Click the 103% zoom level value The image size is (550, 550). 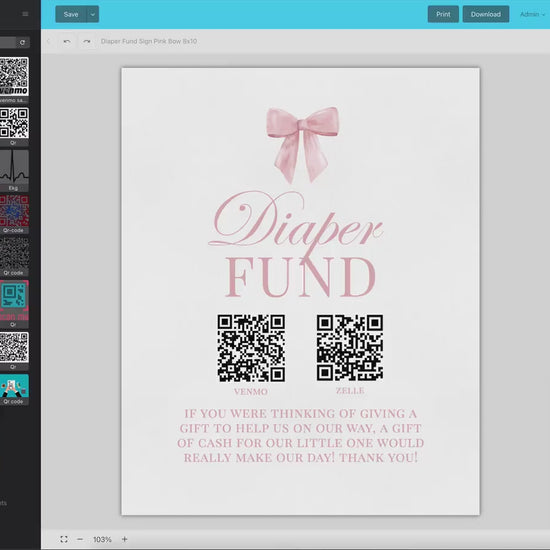(x=102, y=539)
